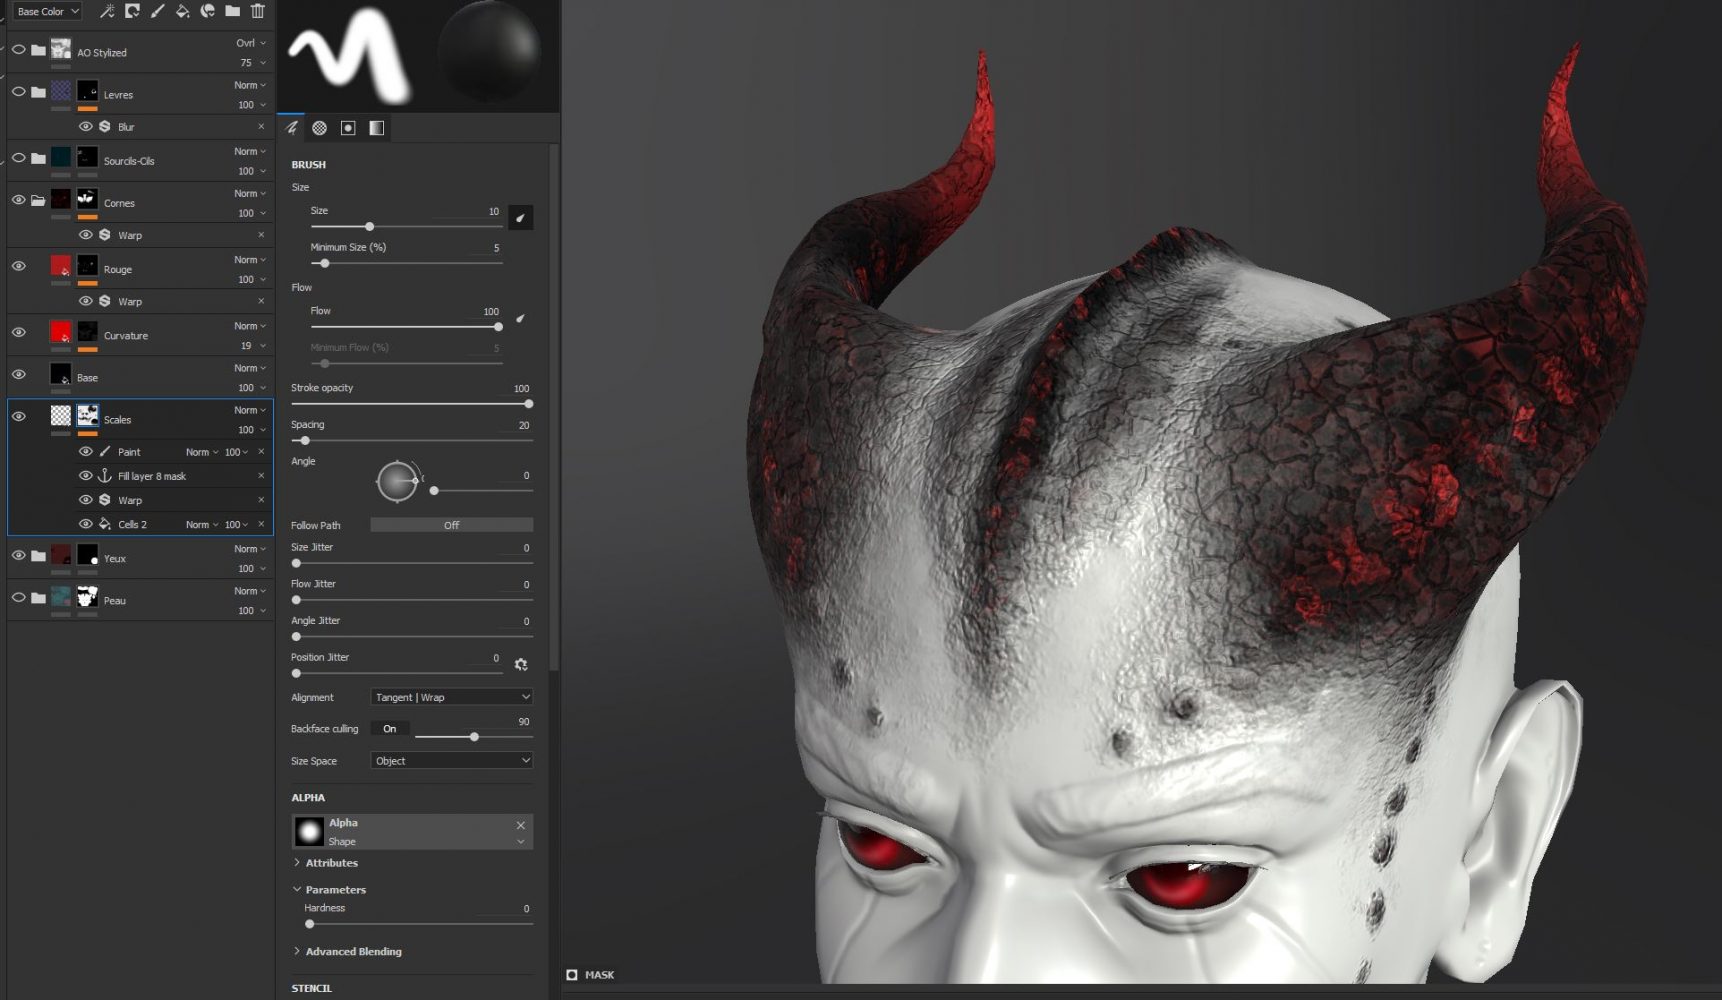Click the Stroke opacity slider handle
Viewport: 1722px width, 1000px height.
pyautogui.click(x=528, y=404)
